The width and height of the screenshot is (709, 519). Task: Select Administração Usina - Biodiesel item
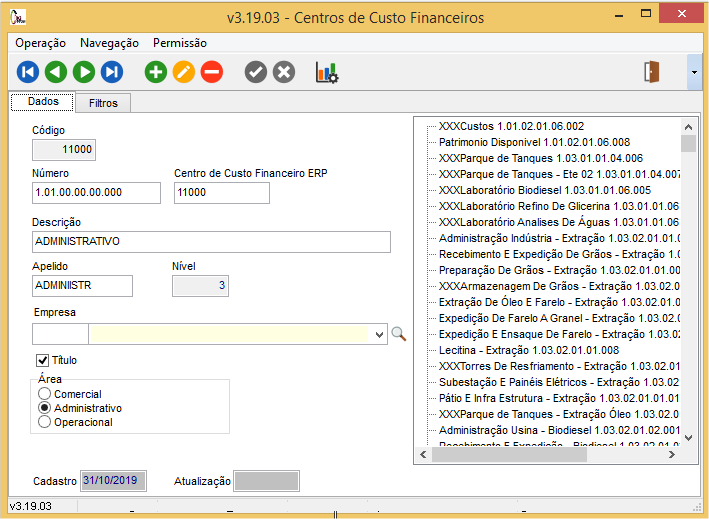pyautogui.click(x=559, y=430)
